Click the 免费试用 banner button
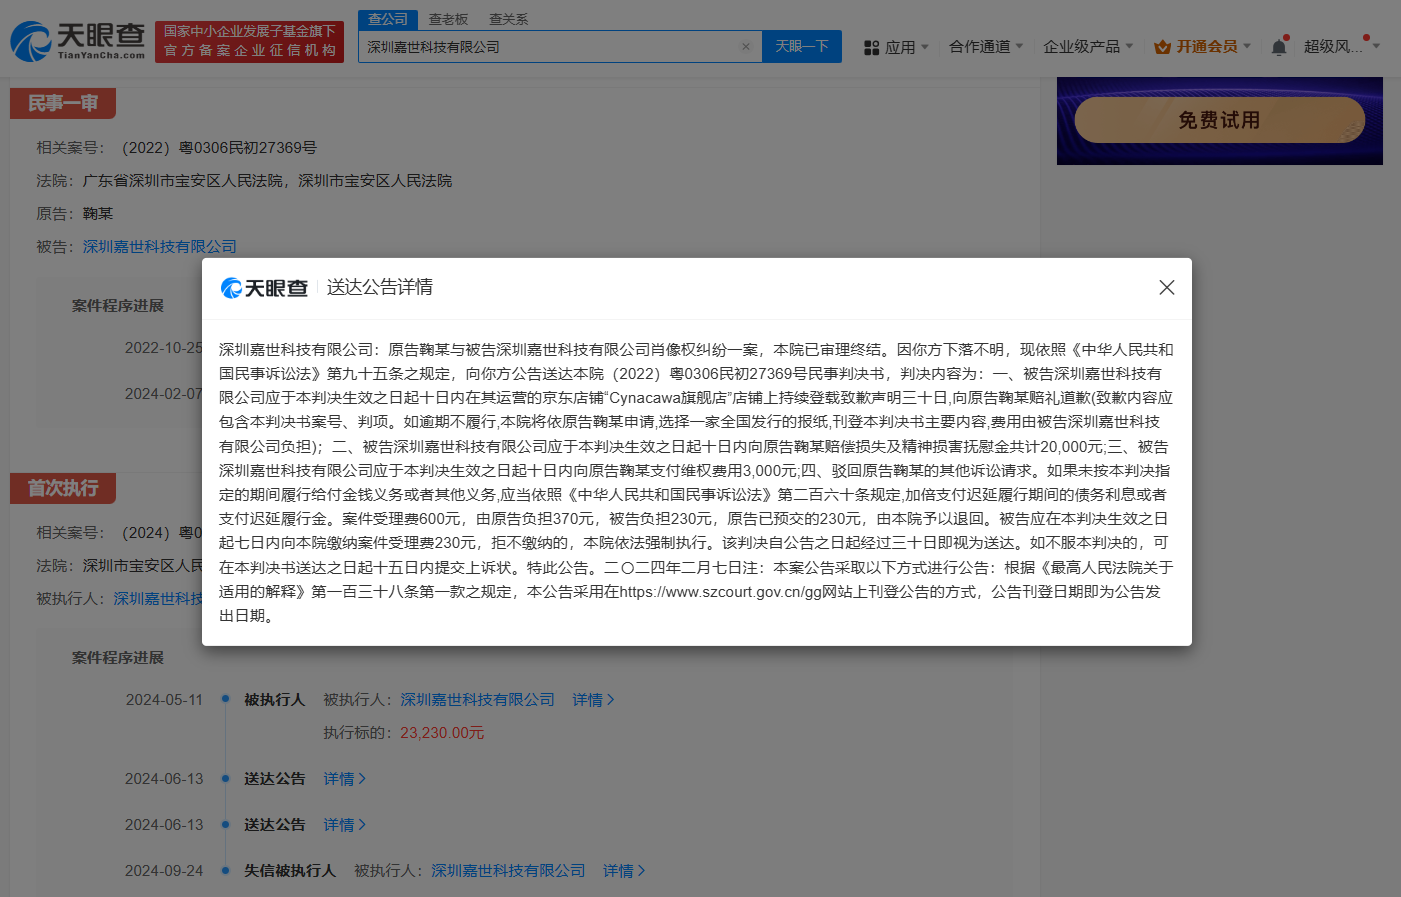The width and height of the screenshot is (1401, 897). pyautogui.click(x=1219, y=120)
